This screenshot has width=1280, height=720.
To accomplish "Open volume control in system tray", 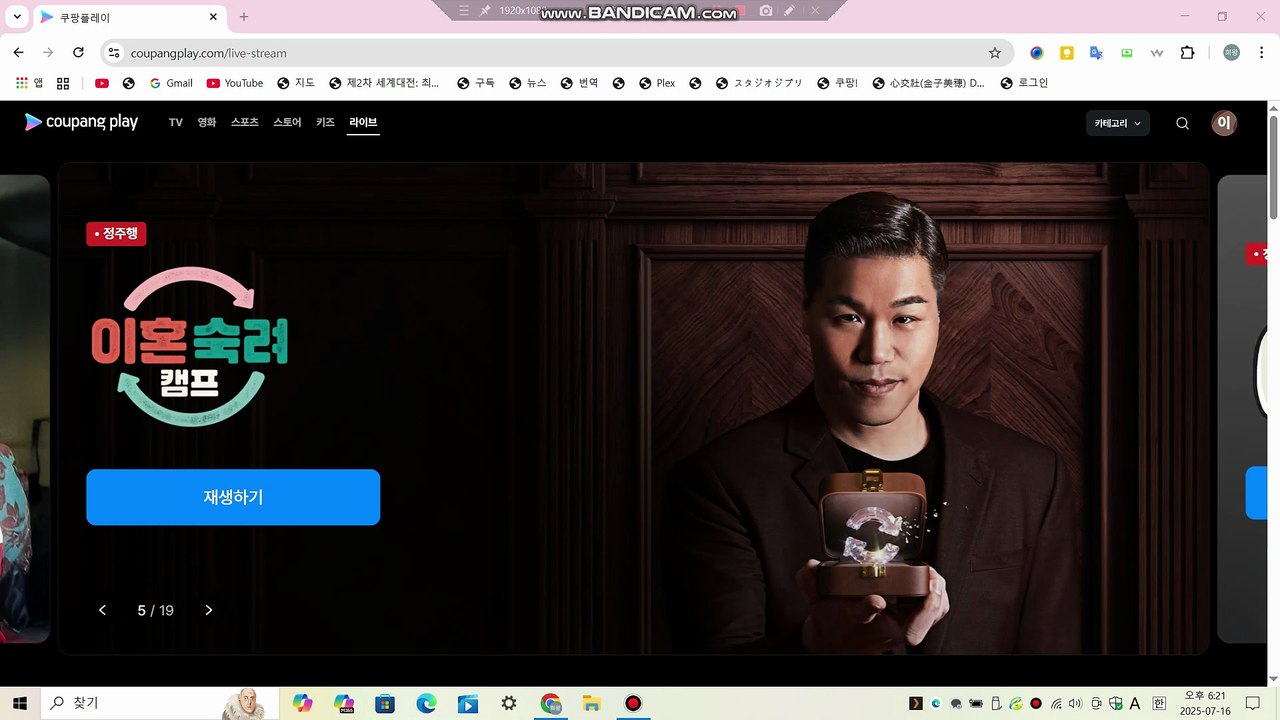I will pyautogui.click(x=1075, y=703).
